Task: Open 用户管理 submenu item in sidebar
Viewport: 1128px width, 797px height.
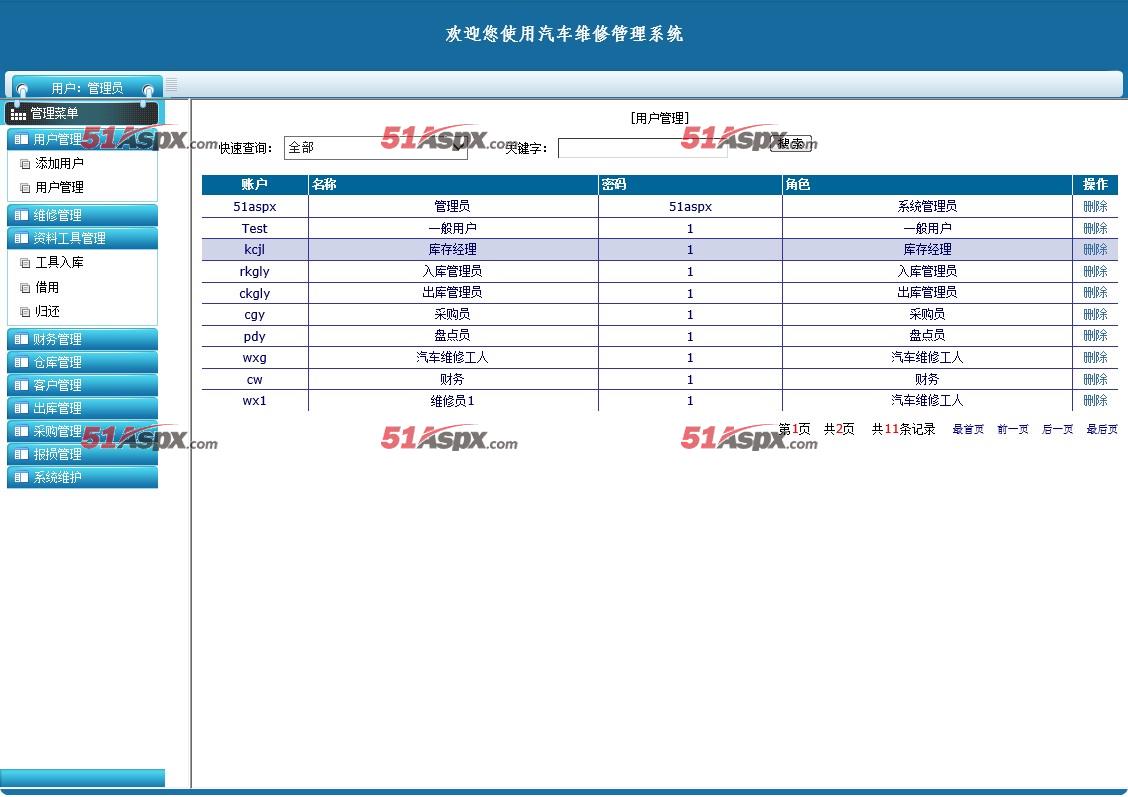Action: point(59,187)
